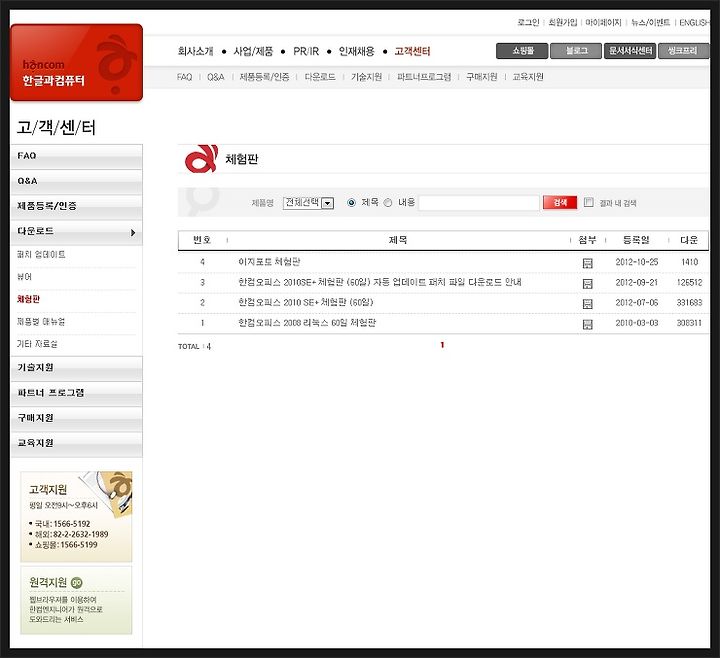Click the 블로그 button

tap(576, 51)
